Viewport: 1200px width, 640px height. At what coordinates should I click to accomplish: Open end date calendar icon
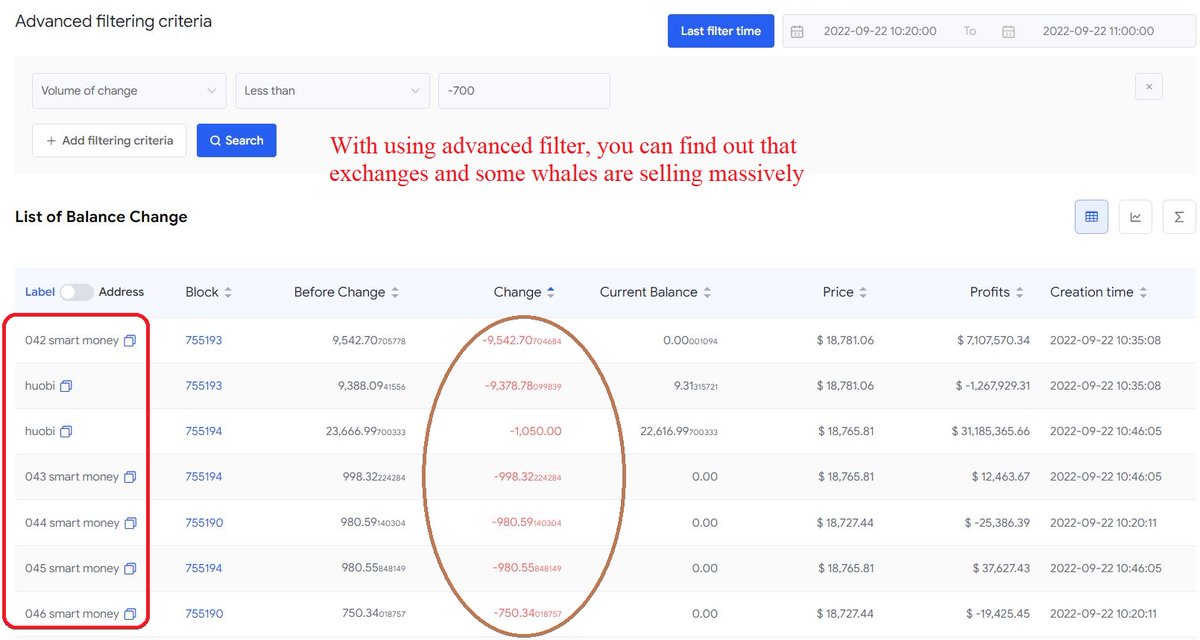click(1009, 31)
